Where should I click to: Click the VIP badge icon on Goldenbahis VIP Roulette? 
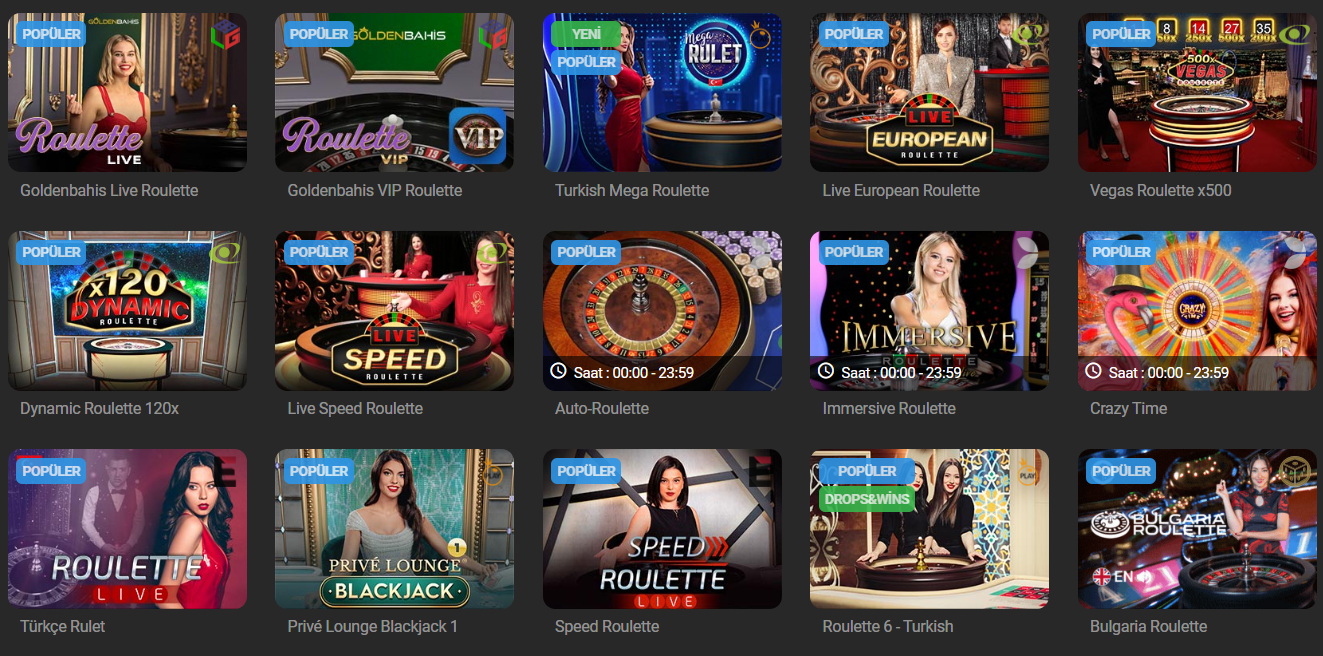(x=477, y=135)
